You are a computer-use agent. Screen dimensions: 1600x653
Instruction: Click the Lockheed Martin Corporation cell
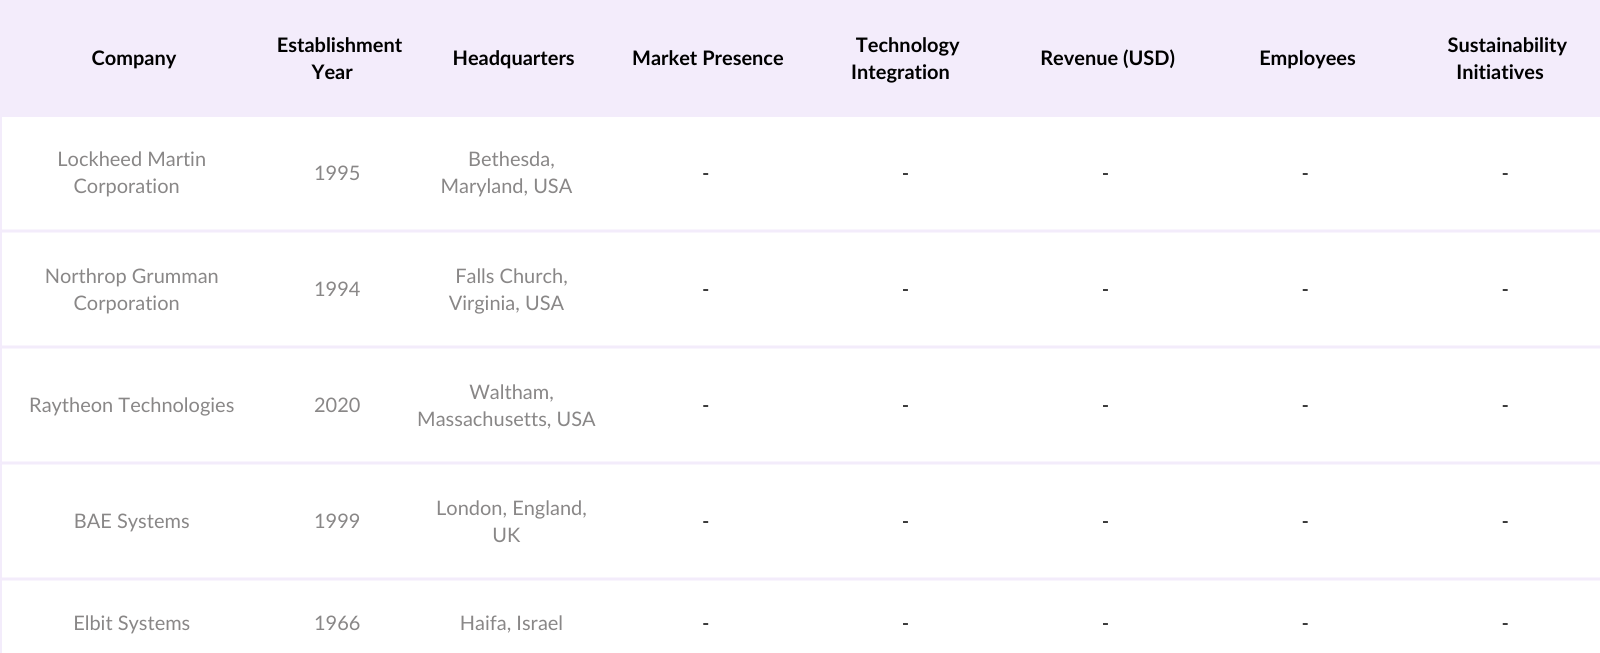(131, 172)
